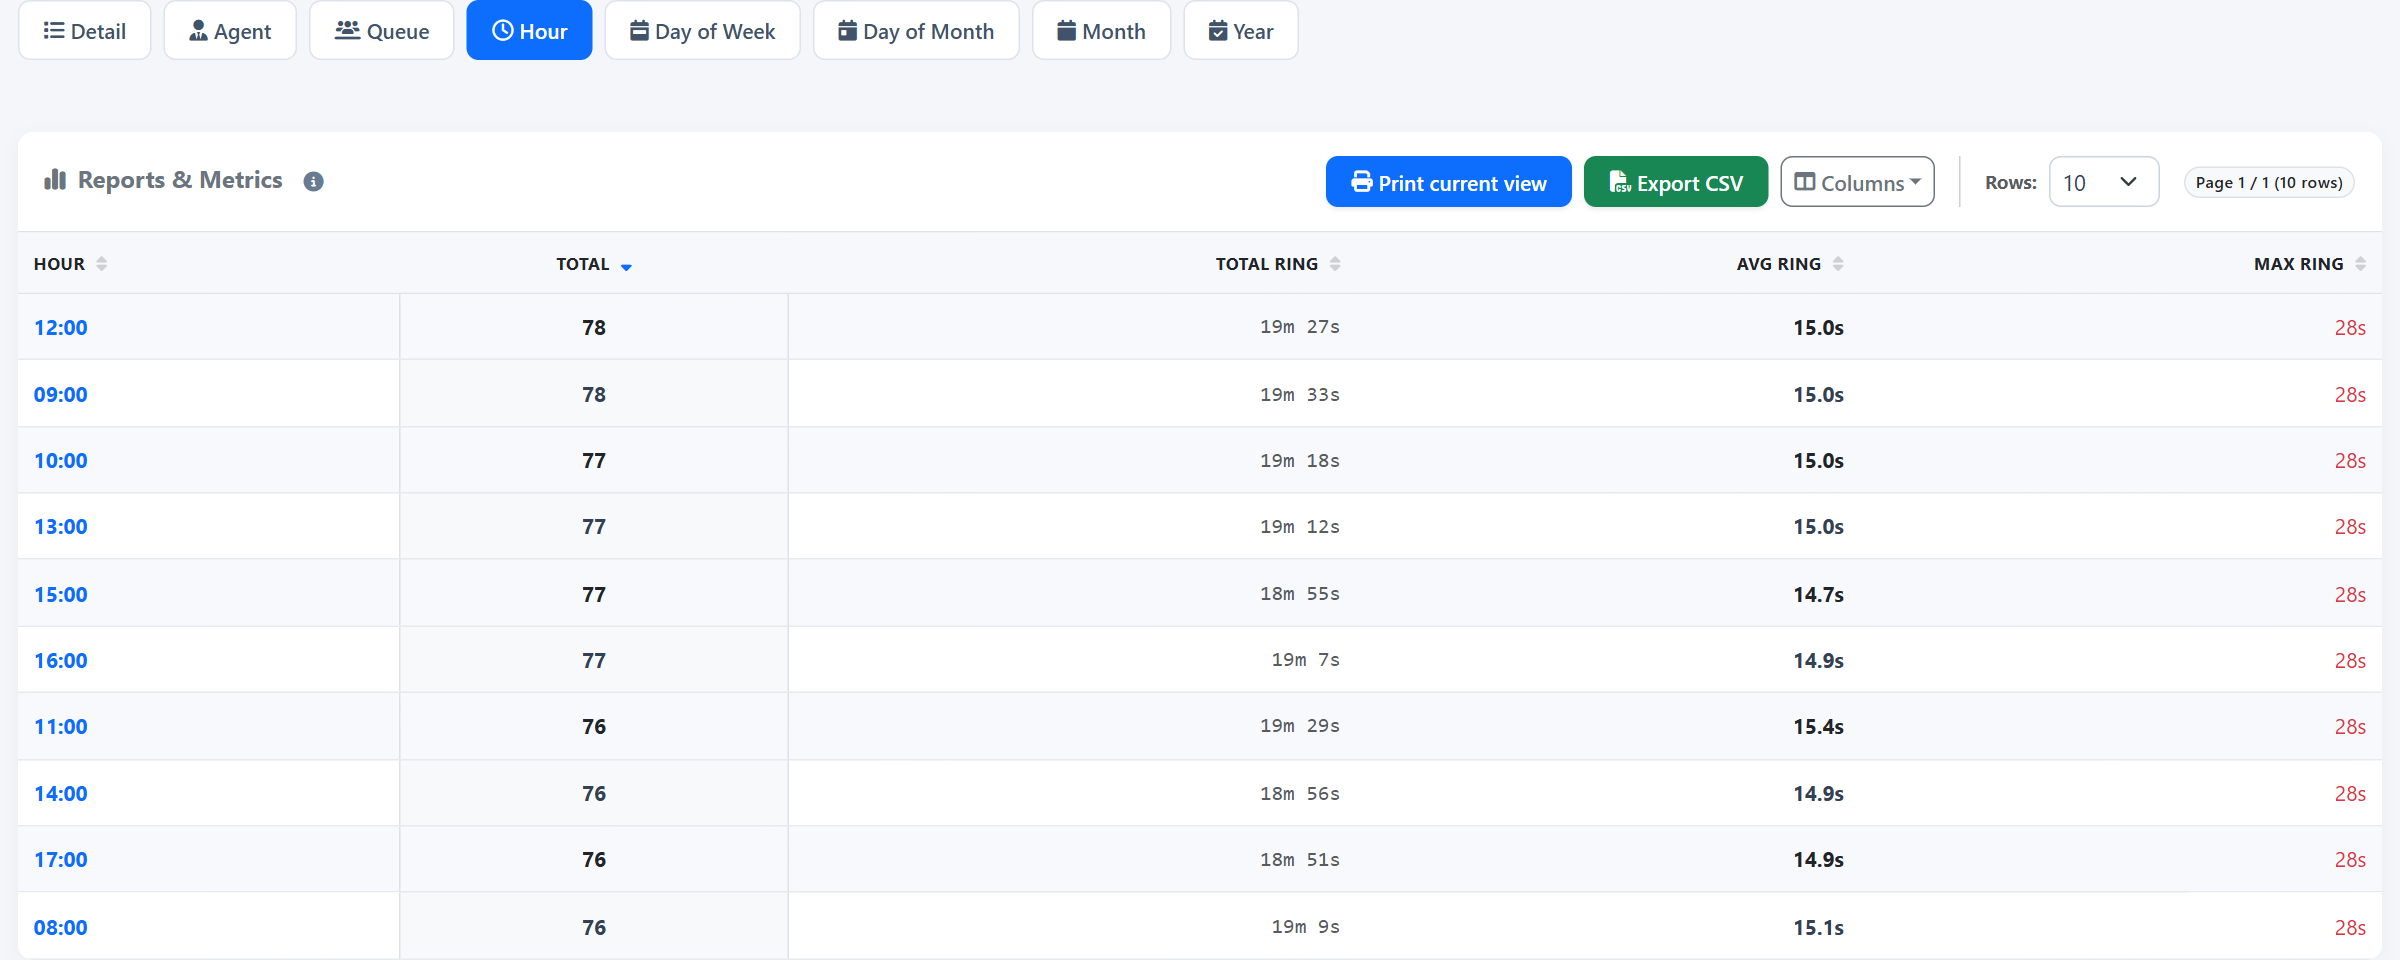Click the Hour tab
The width and height of the screenshot is (2400, 960).
[529, 31]
